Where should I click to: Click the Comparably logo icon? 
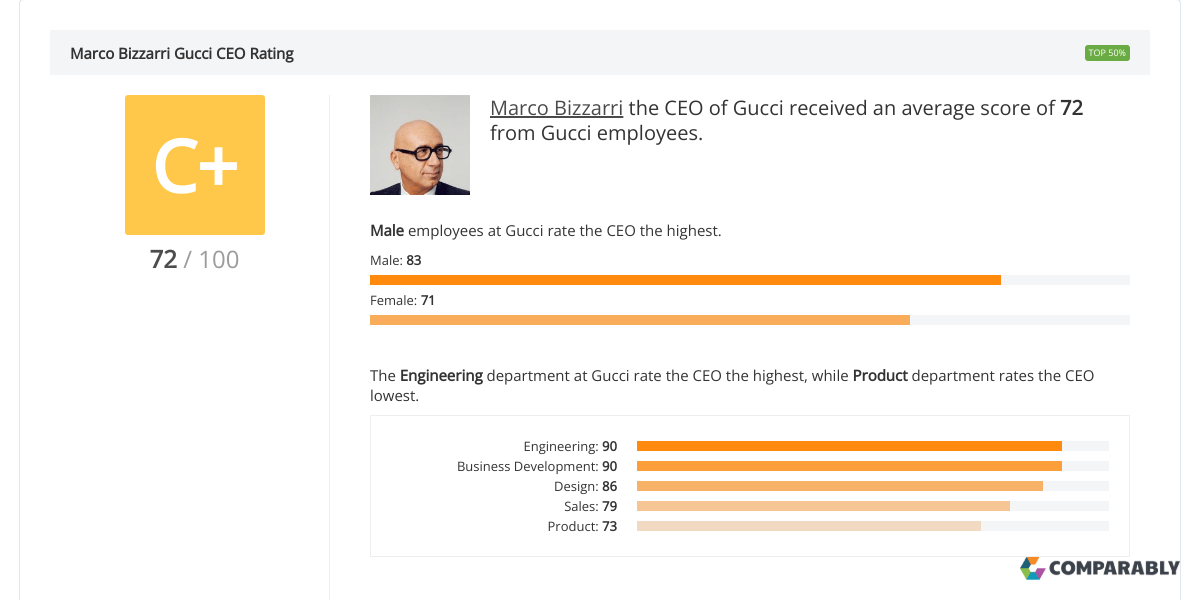coord(1032,568)
